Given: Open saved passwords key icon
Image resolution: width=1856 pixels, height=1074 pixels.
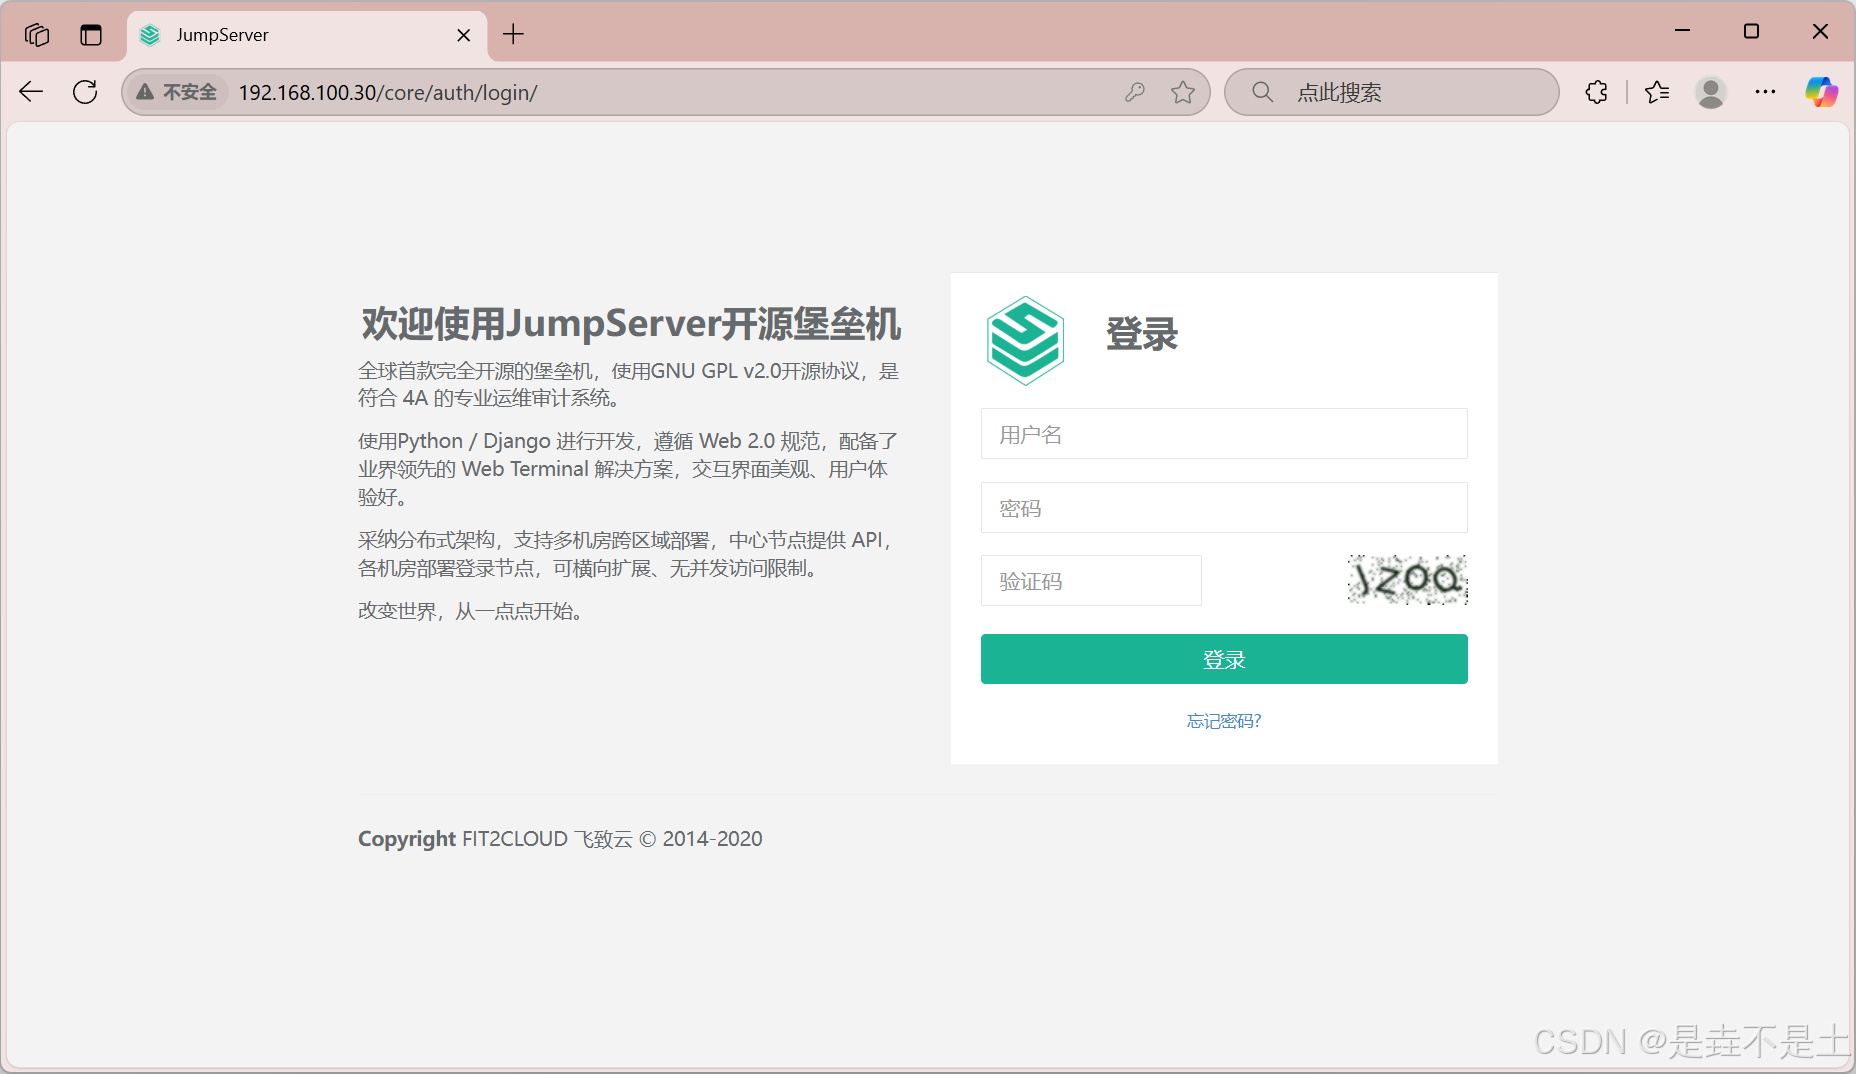Looking at the screenshot, I should point(1134,92).
